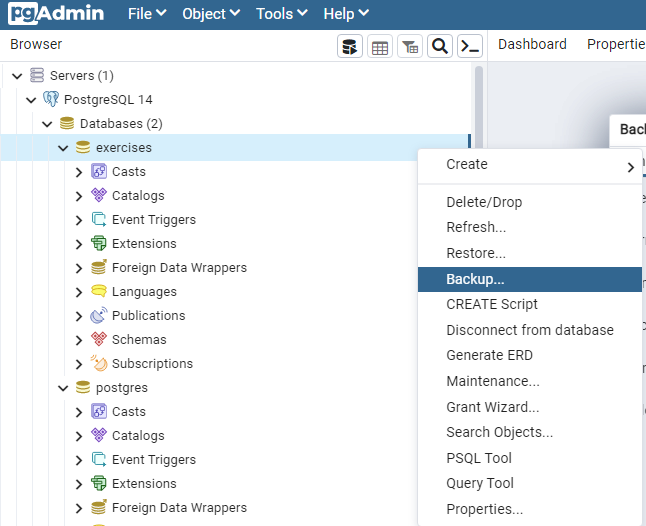This screenshot has height=526, width=646.
Task: Switch to the Dashboard tab
Action: coord(532,44)
